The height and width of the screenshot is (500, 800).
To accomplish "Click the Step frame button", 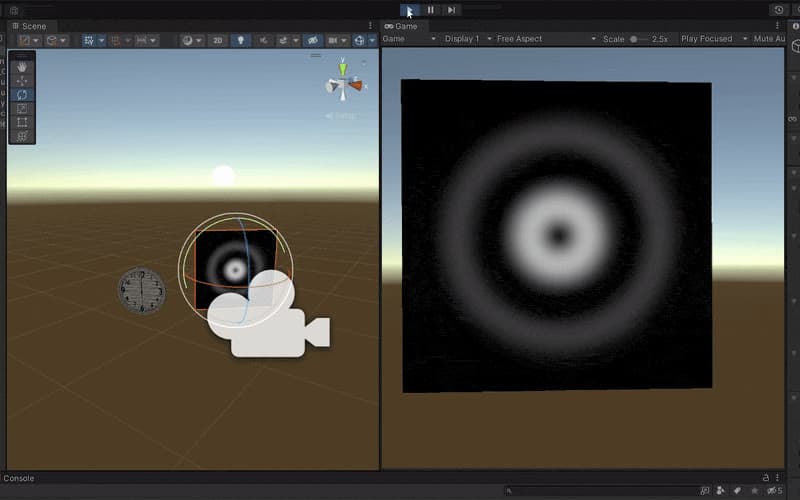I will click(x=452, y=10).
